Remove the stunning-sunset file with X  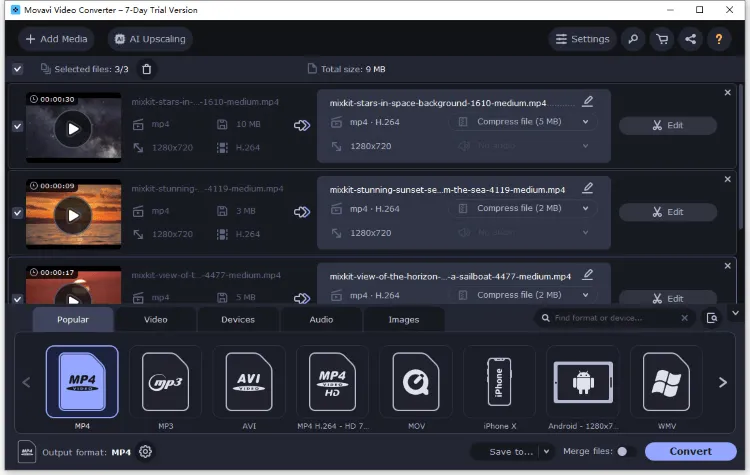[x=728, y=179]
